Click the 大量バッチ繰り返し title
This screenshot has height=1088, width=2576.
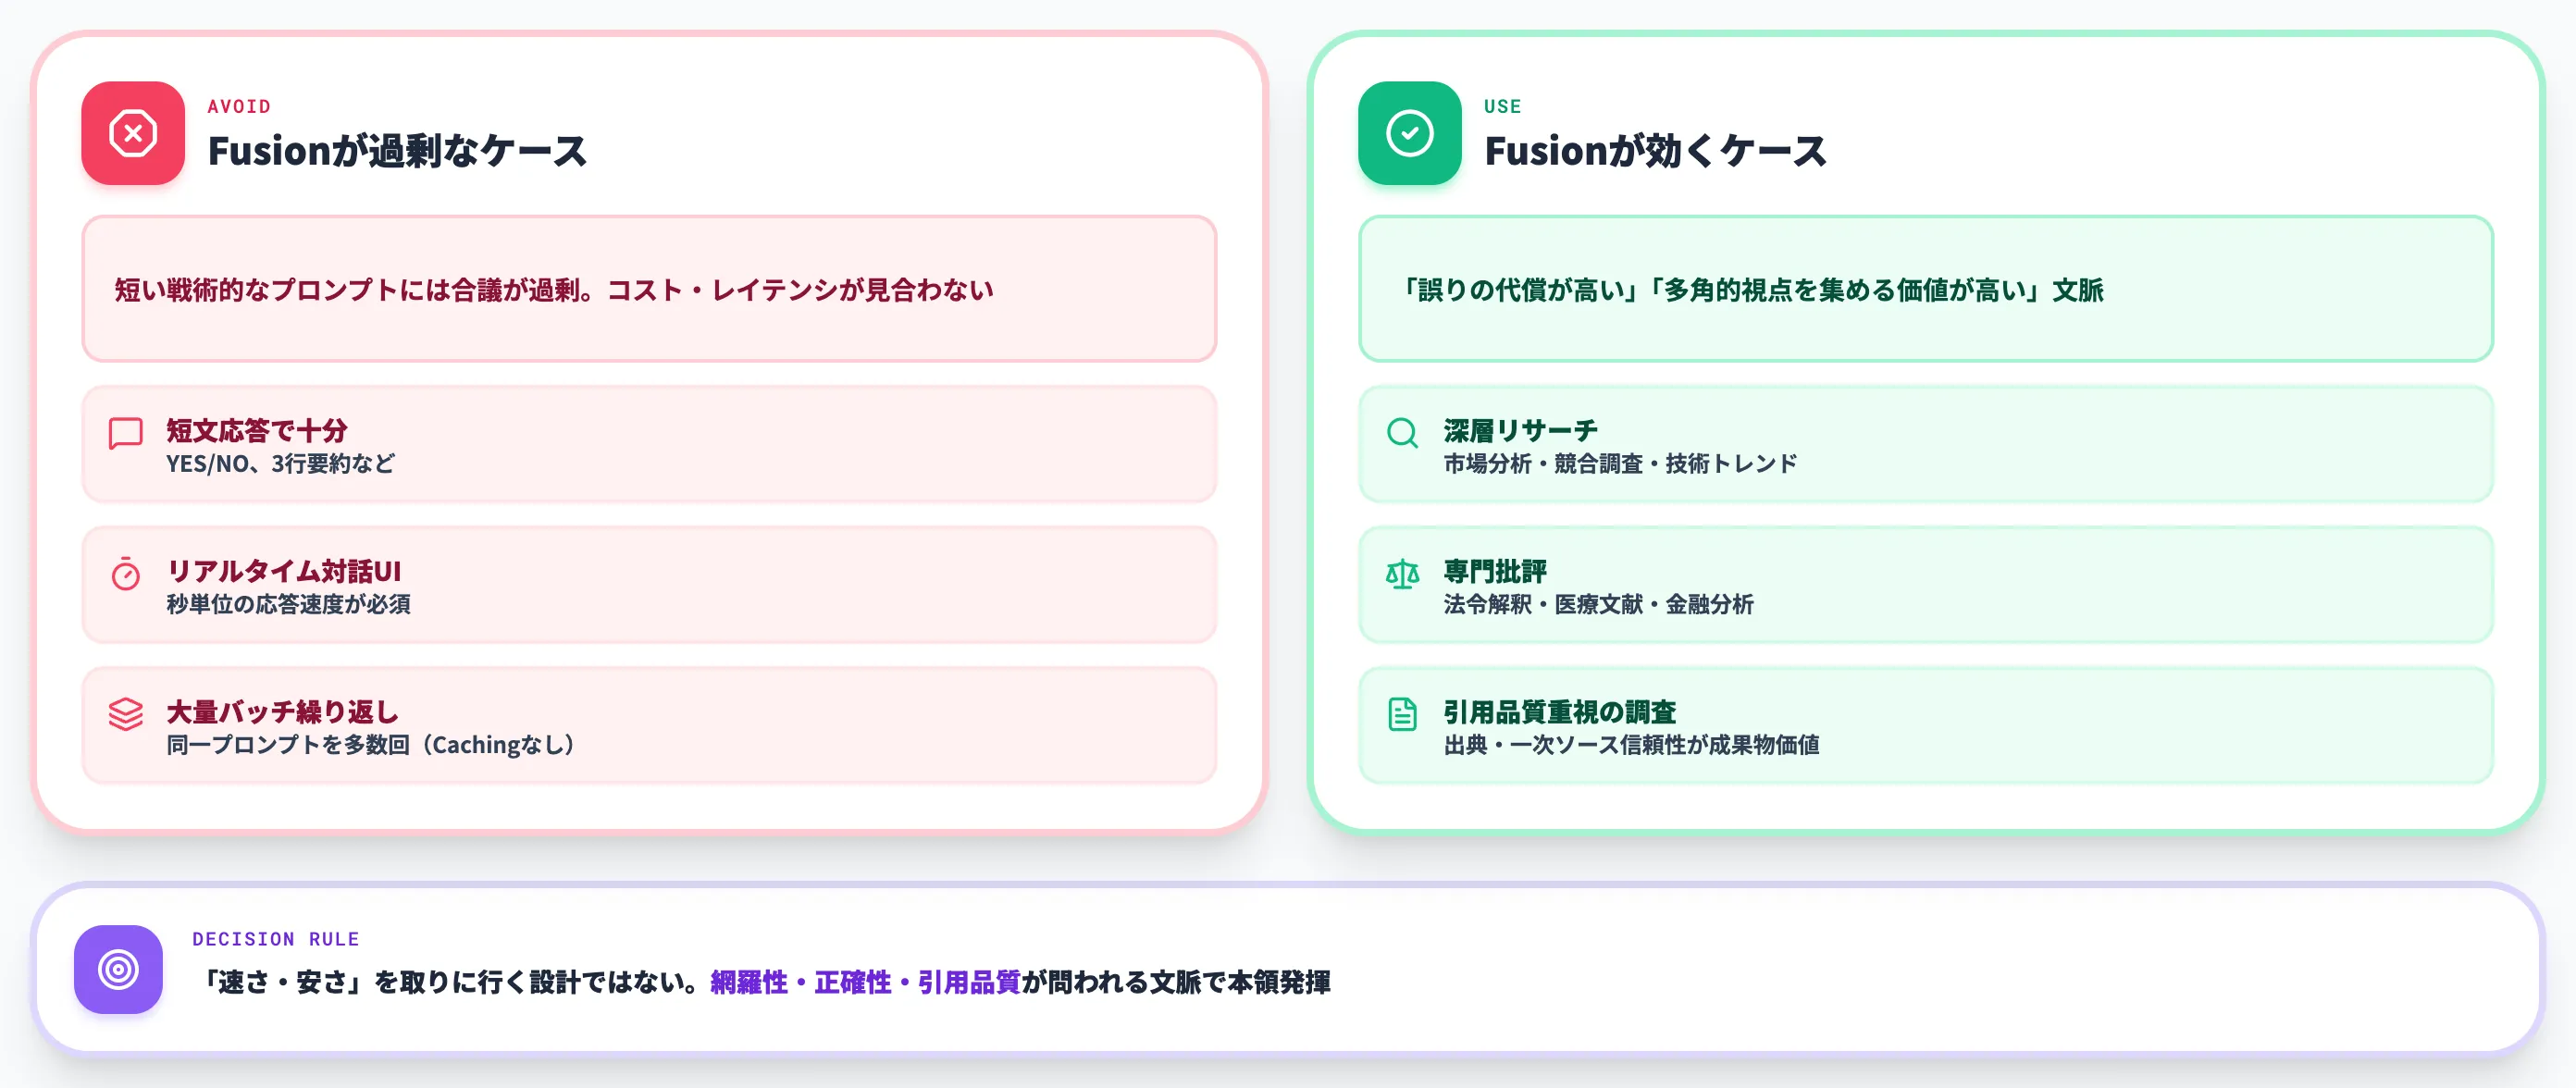(282, 712)
